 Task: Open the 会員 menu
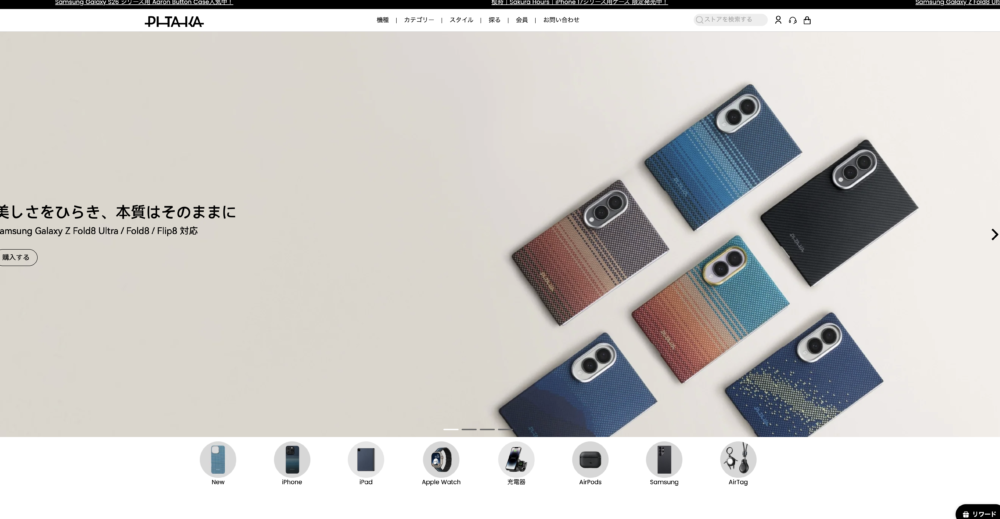pos(522,20)
